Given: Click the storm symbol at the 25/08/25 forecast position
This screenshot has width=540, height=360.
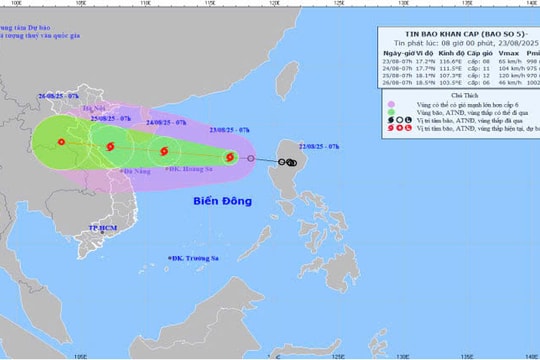Looking at the screenshot, I should coord(110,147).
